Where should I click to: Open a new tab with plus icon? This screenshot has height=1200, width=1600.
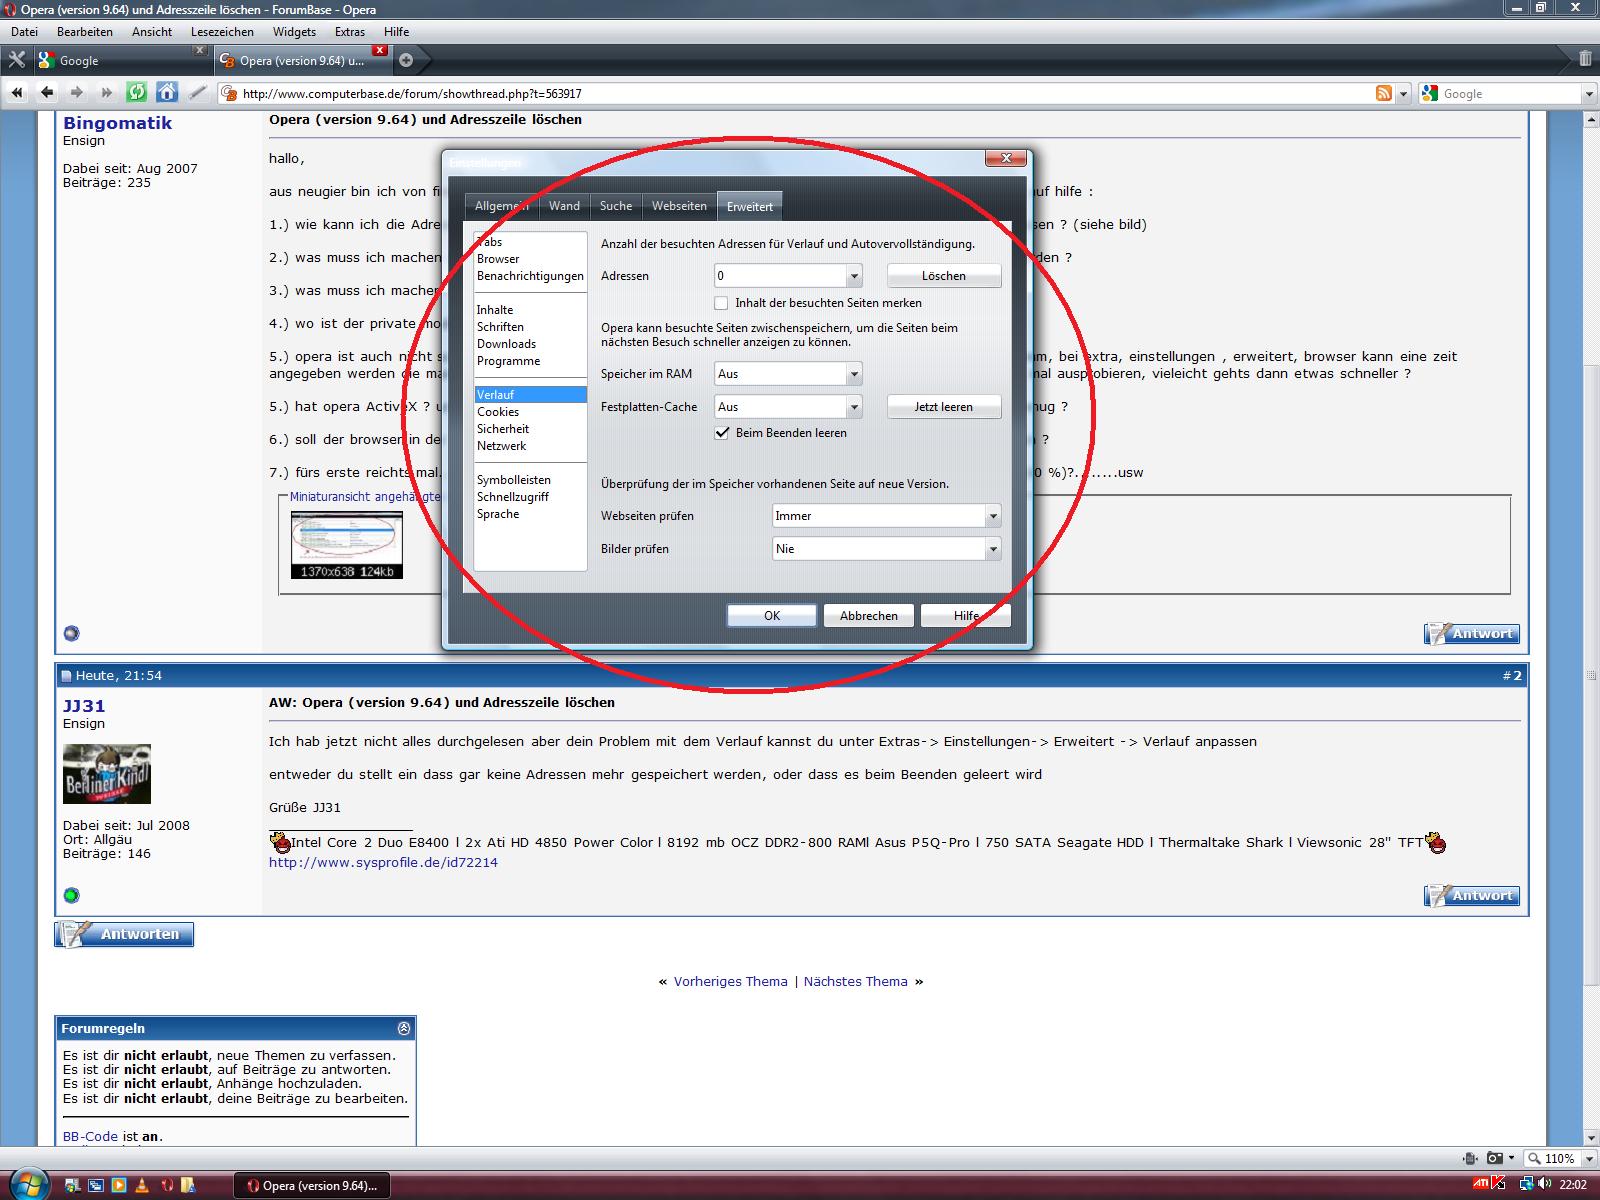[406, 60]
